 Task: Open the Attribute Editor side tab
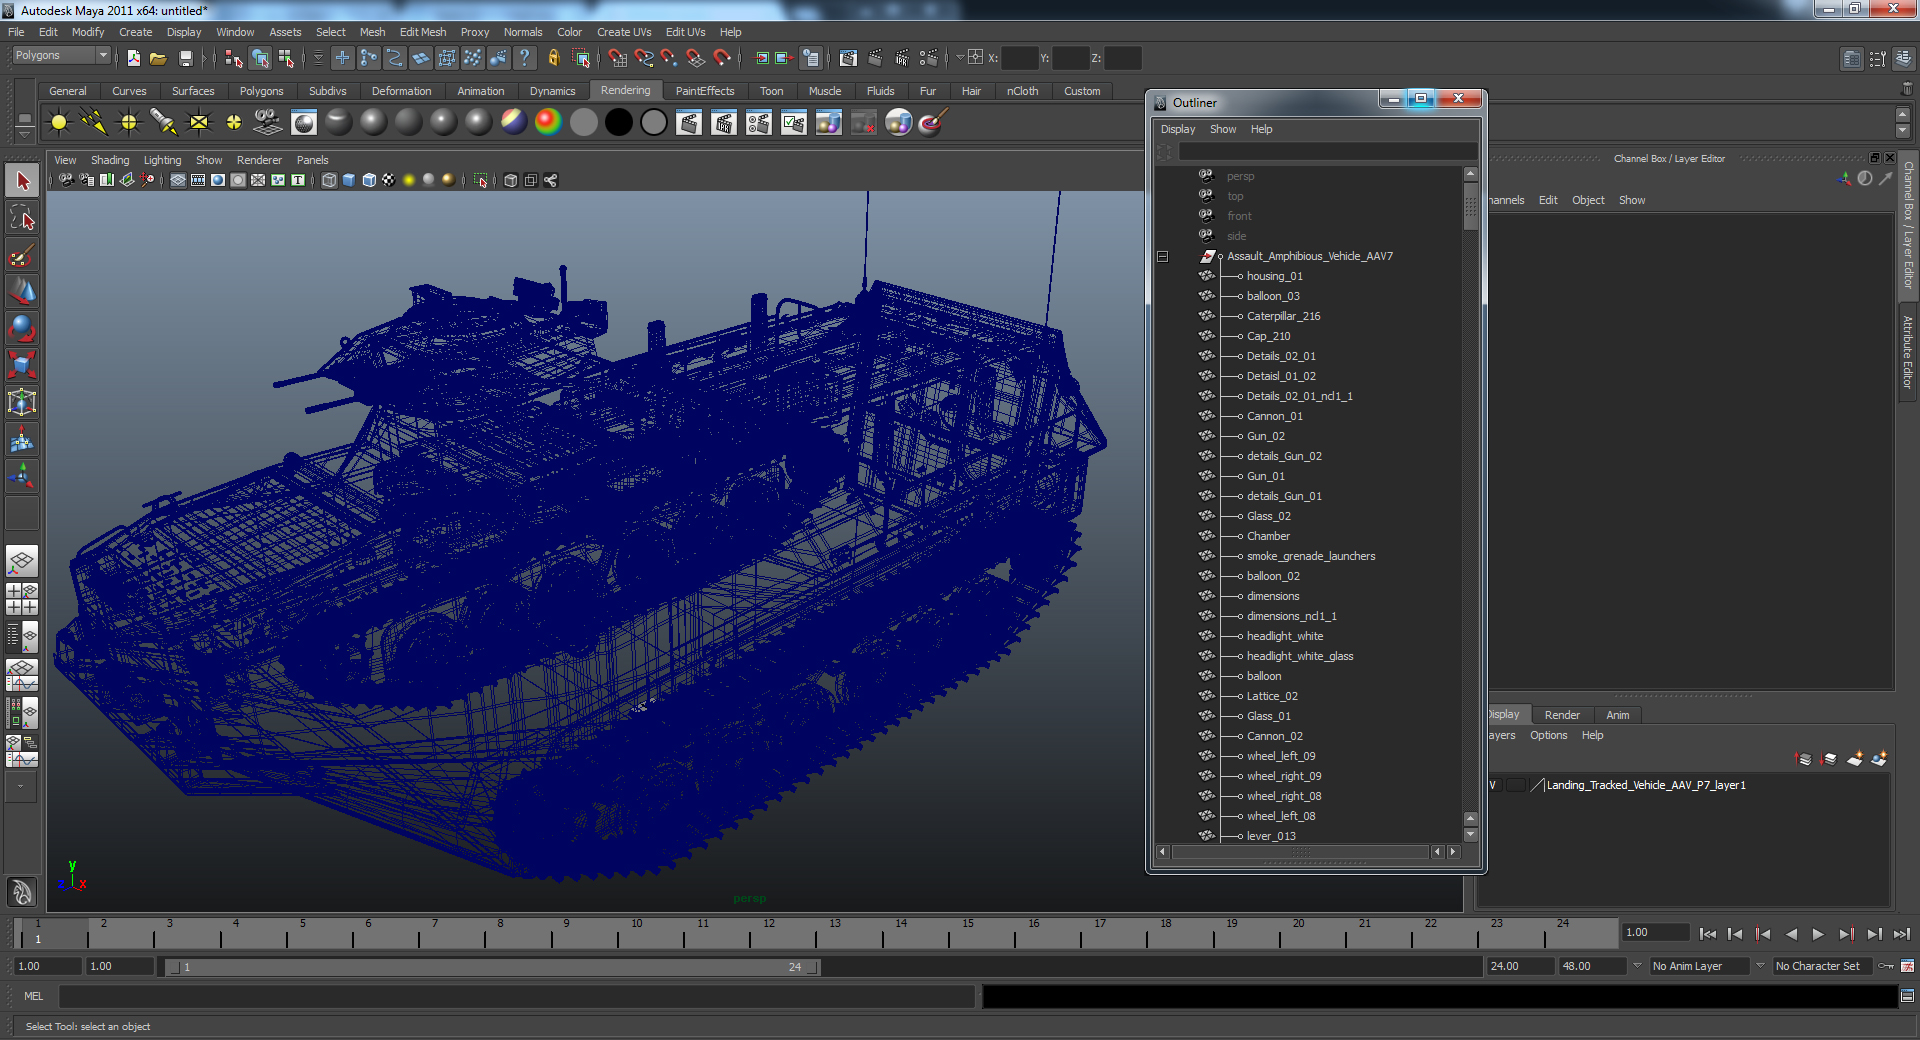1908,352
